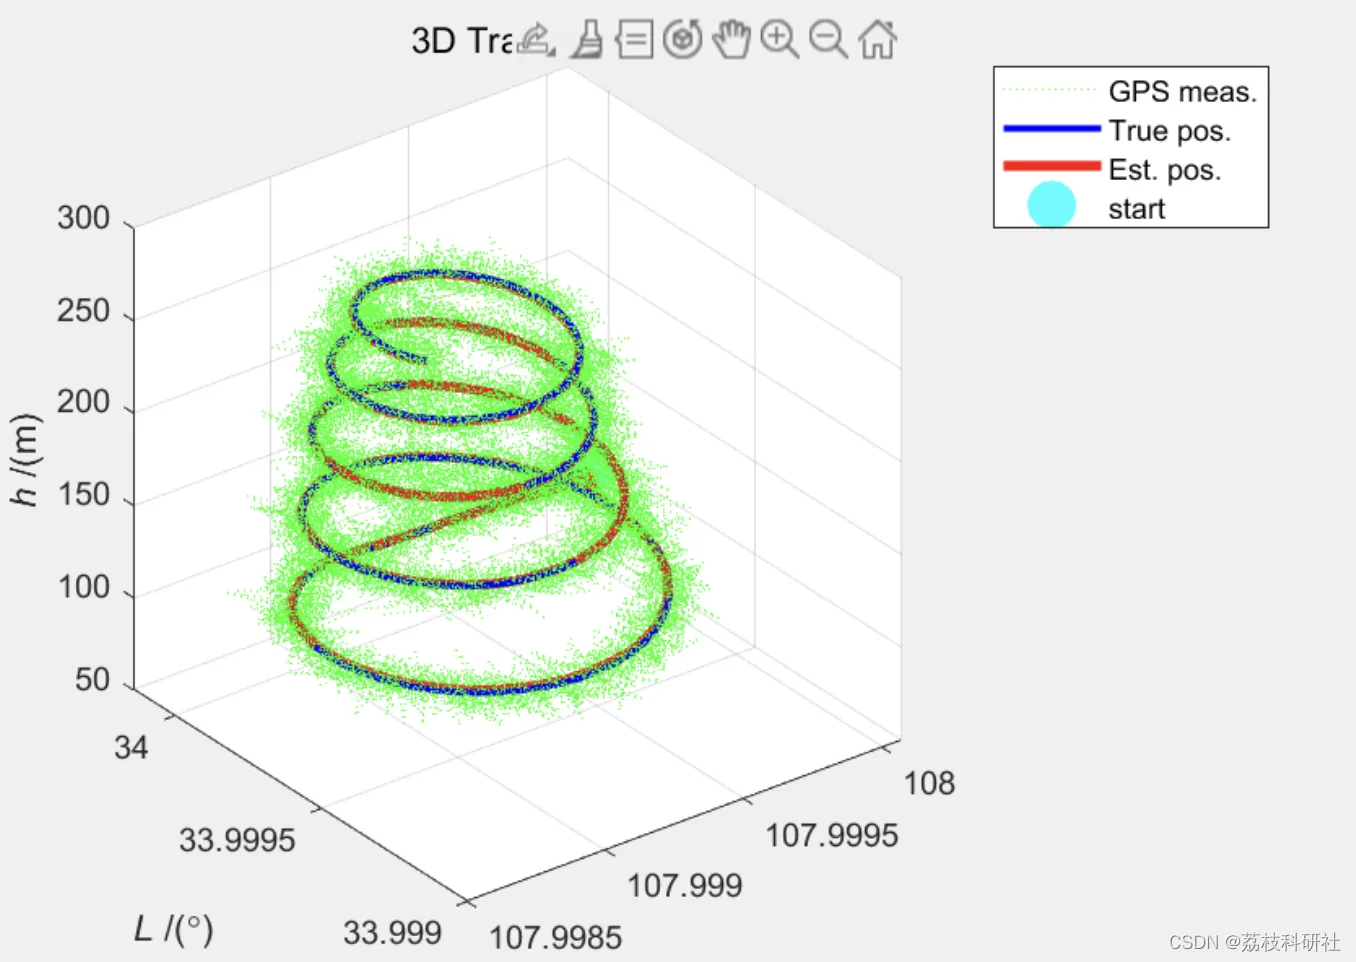
Task: Click the latitude tick label 34
Action: tap(131, 748)
